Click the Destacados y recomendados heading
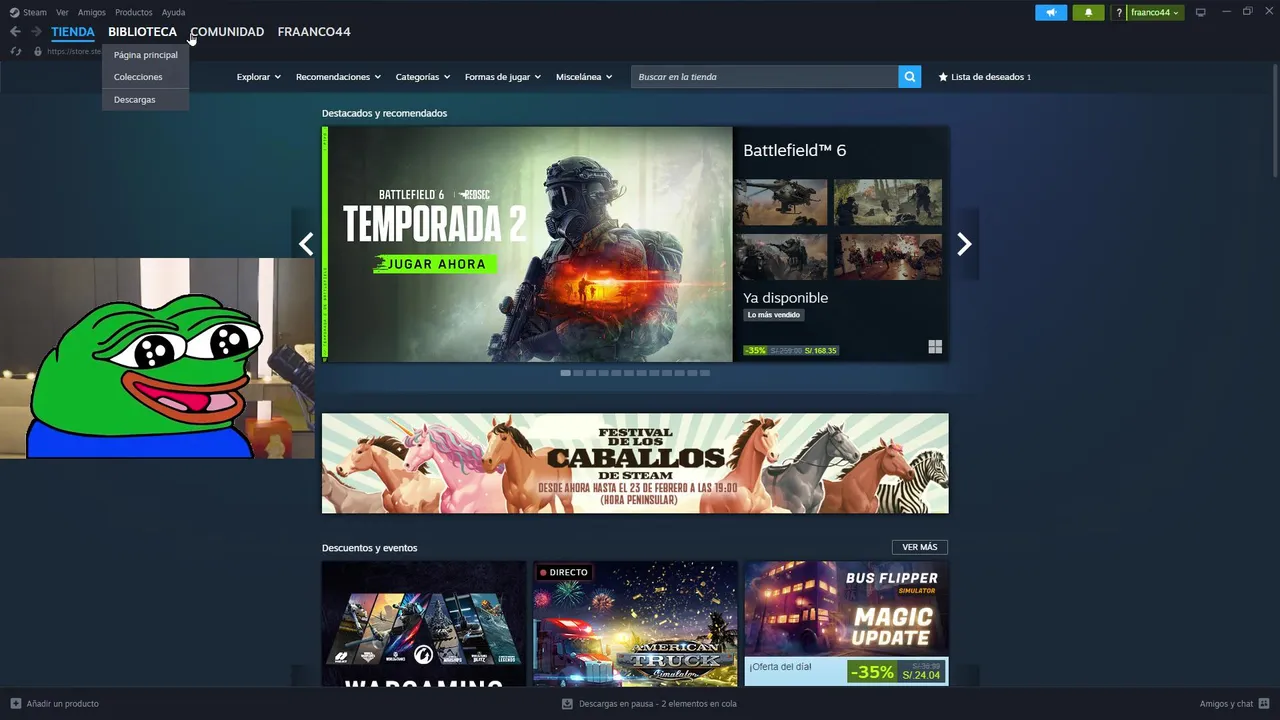The width and height of the screenshot is (1280, 720). 384,113
